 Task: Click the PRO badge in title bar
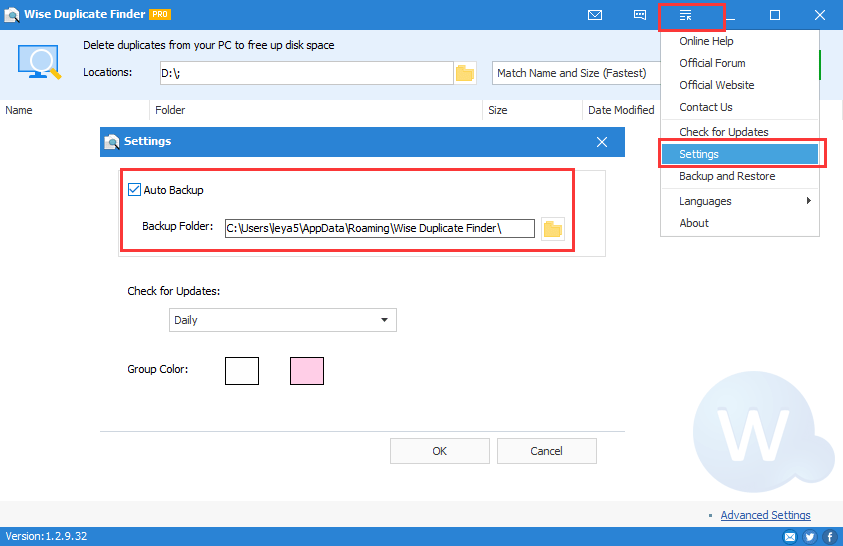coord(160,15)
